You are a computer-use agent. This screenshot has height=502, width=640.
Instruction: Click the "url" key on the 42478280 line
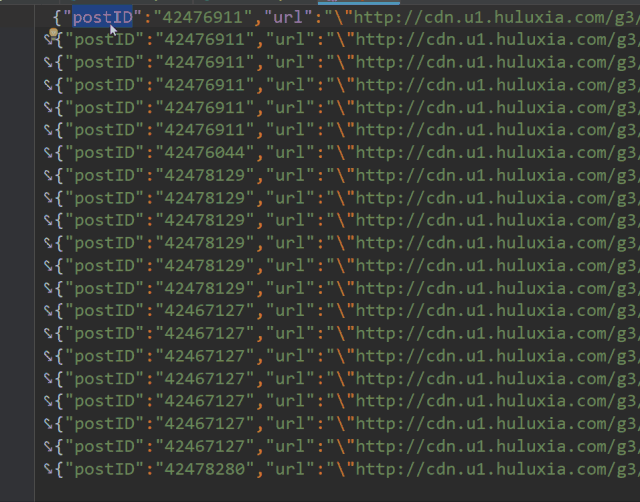(x=290, y=469)
